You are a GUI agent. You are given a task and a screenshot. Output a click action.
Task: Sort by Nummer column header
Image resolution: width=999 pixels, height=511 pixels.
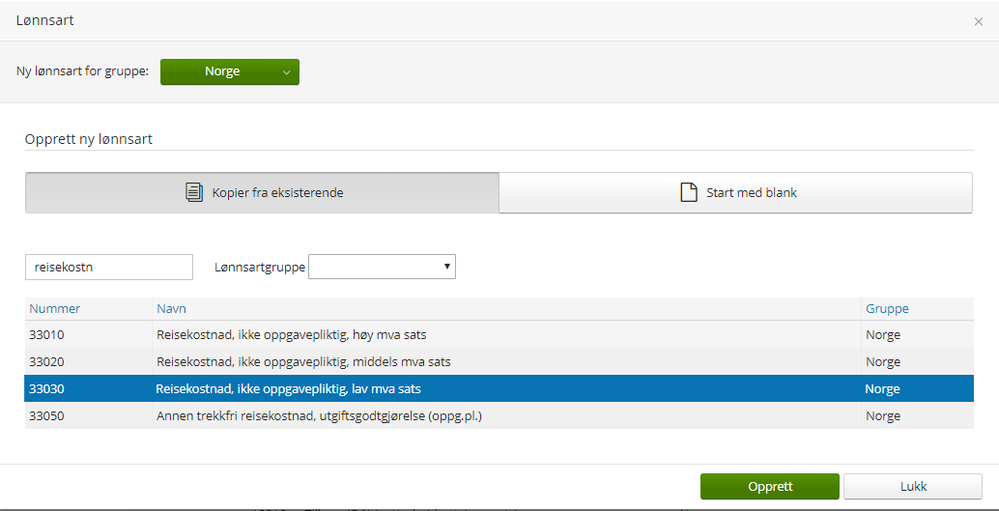pos(55,309)
